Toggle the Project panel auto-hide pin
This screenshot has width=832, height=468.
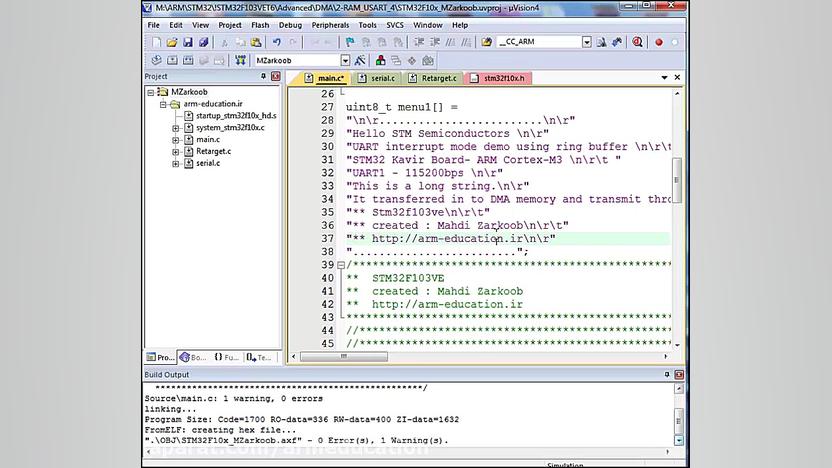coord(261,77)
